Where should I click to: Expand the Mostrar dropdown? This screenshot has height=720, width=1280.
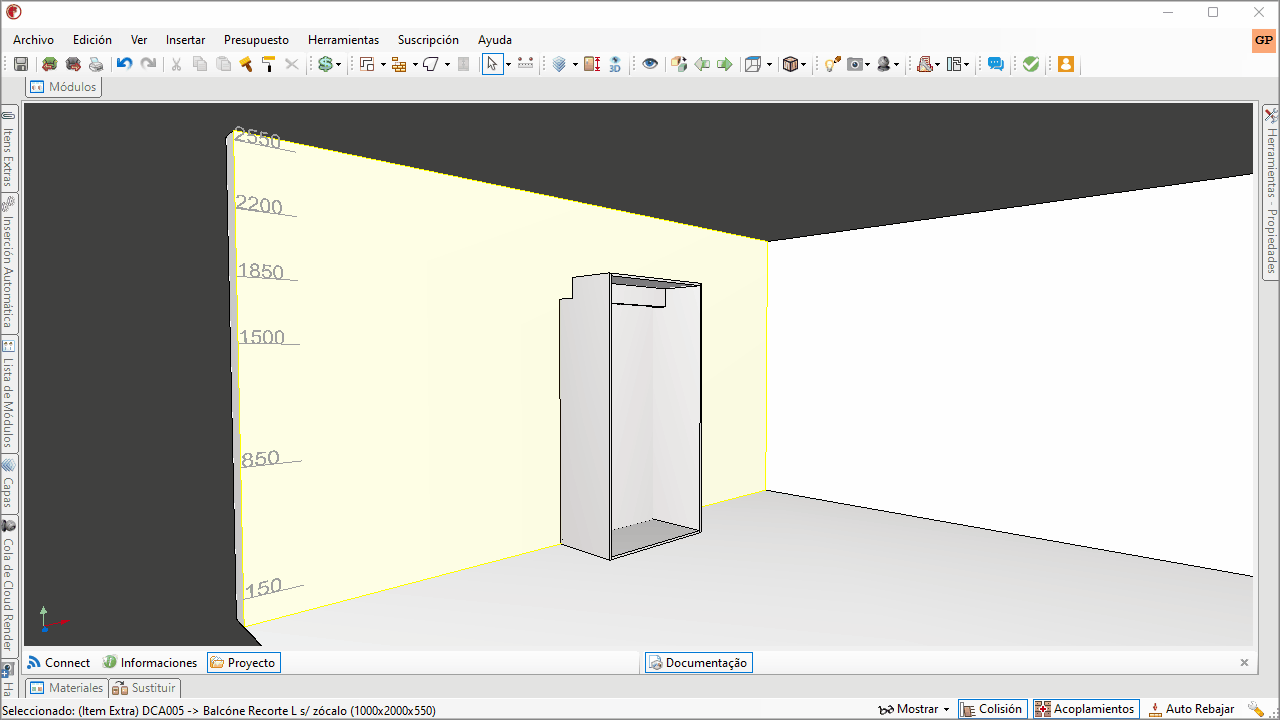click(914, 709)
